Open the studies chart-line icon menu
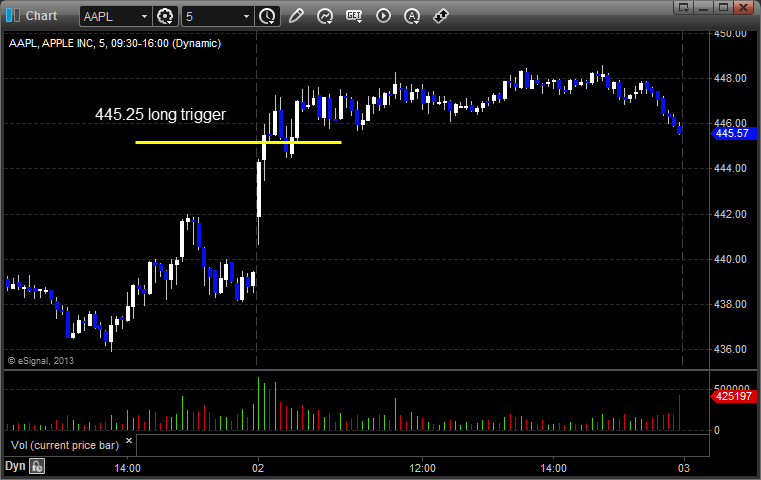 click(x=325, y=16)
